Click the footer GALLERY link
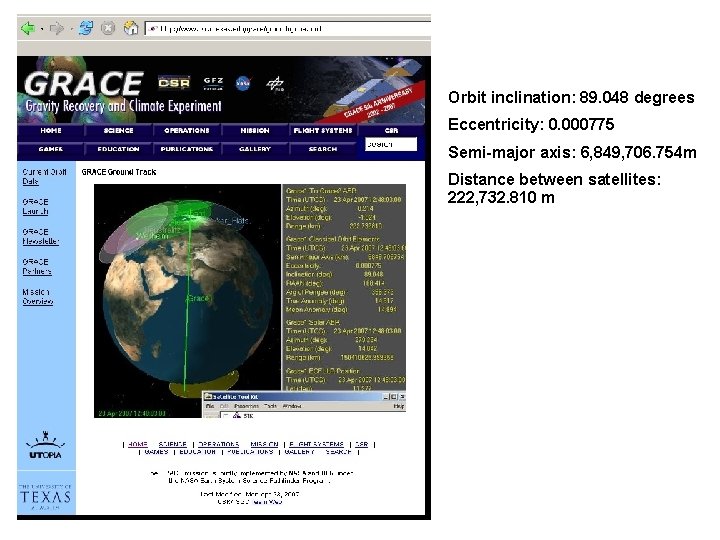Screen dimensions: 720x540 (x=299, y=452)
